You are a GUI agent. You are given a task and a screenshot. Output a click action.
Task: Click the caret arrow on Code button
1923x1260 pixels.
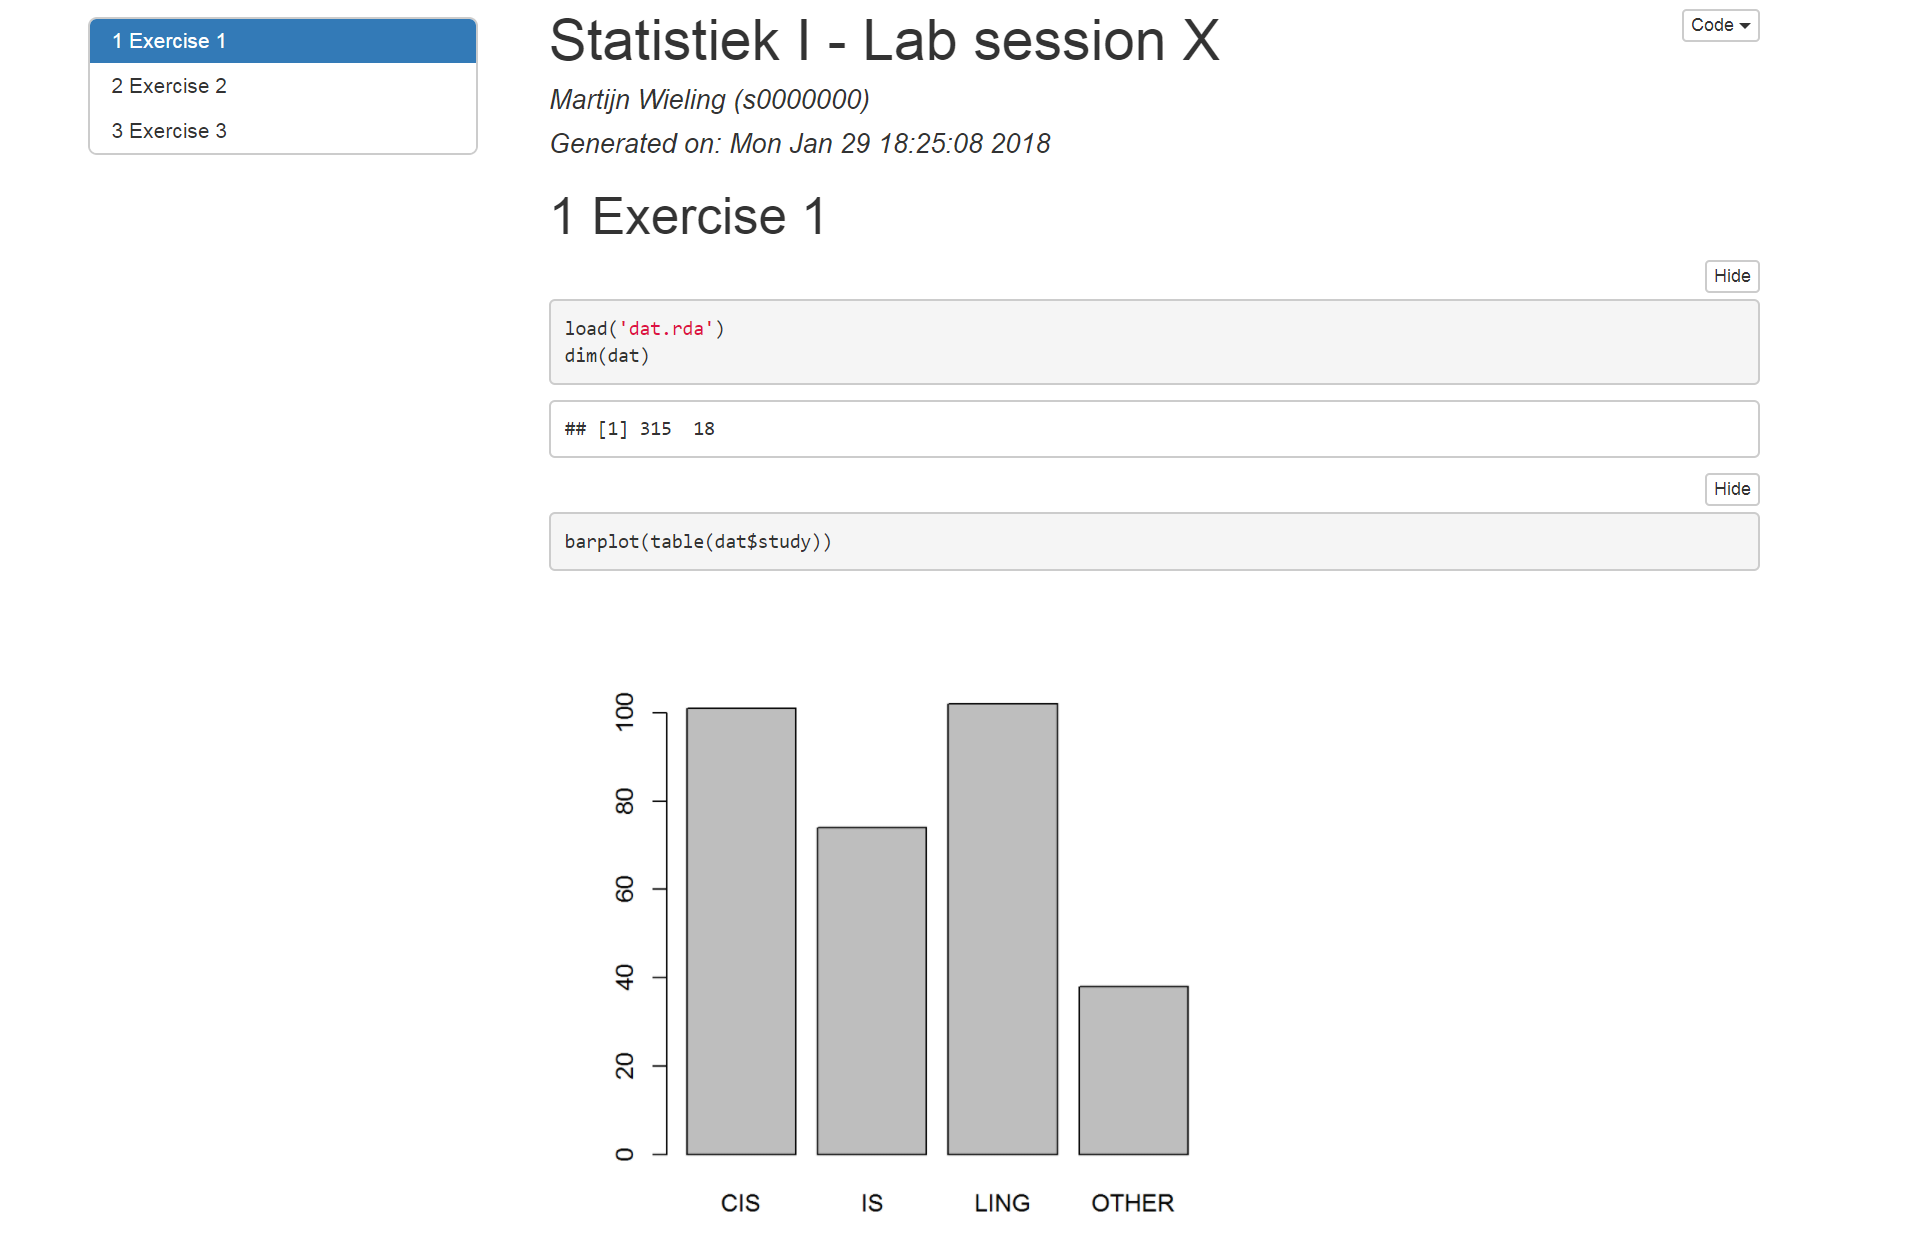tap(1745, 26)
